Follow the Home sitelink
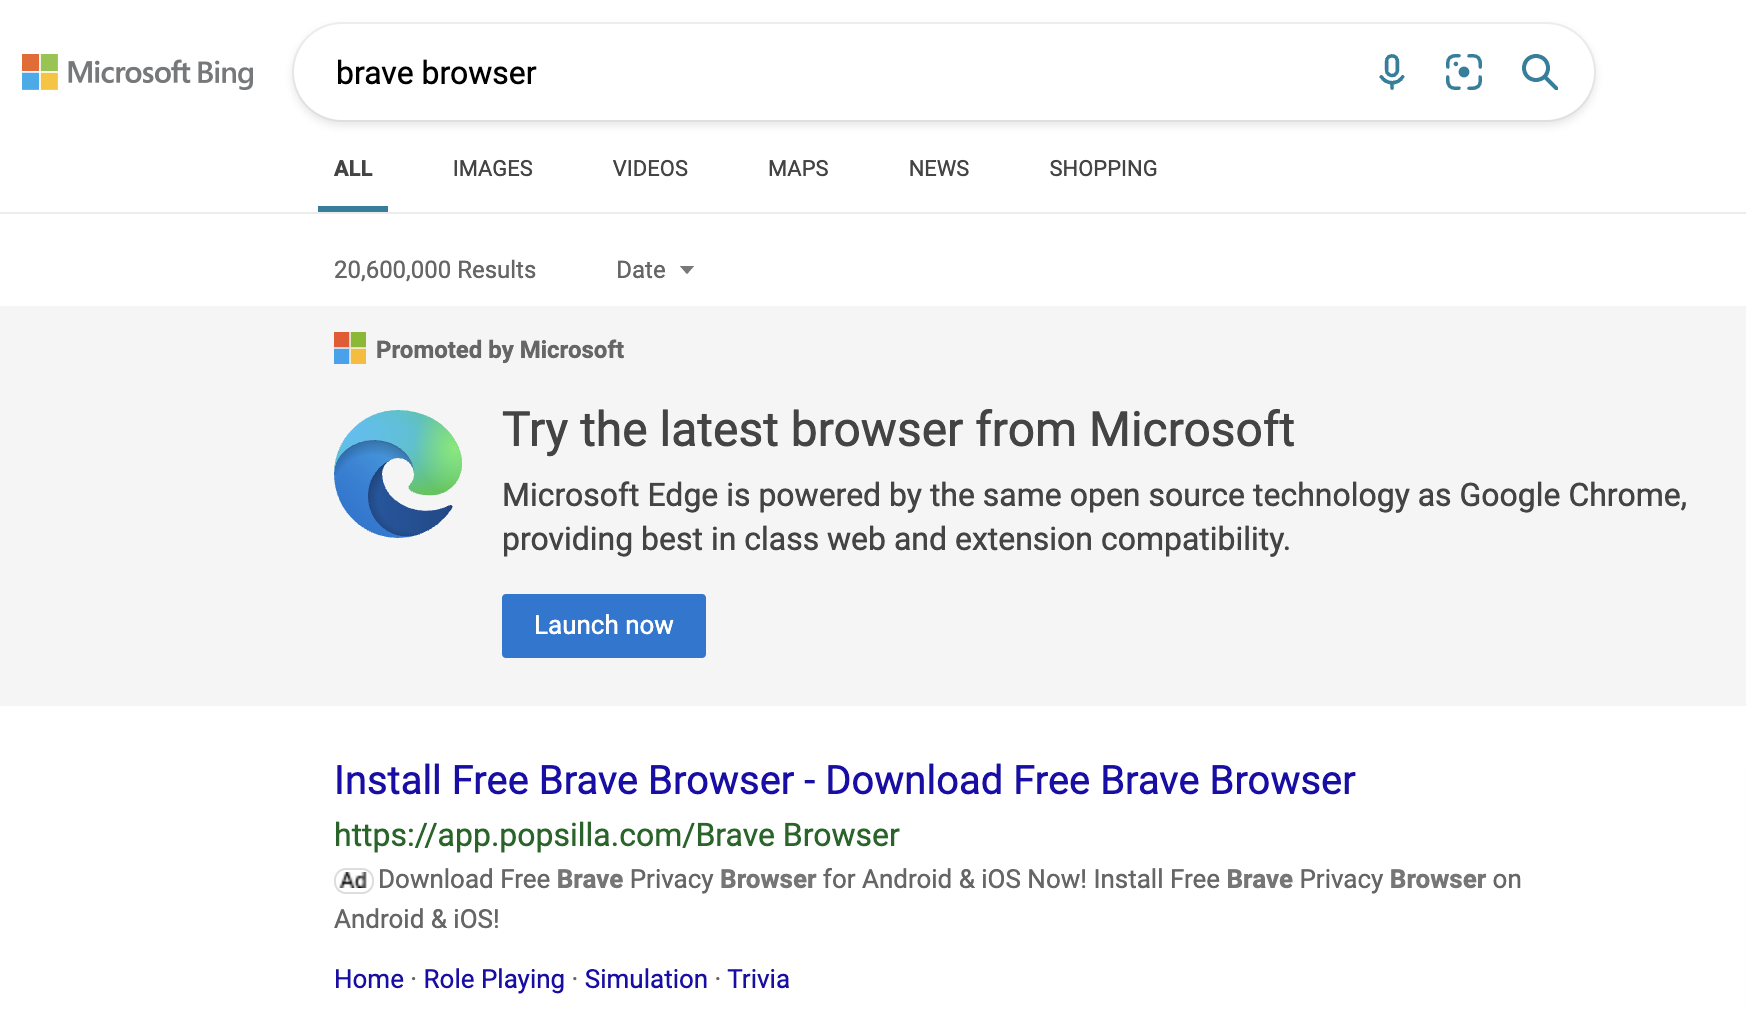The image size is (1746, 1010). [x=369, y=979]
